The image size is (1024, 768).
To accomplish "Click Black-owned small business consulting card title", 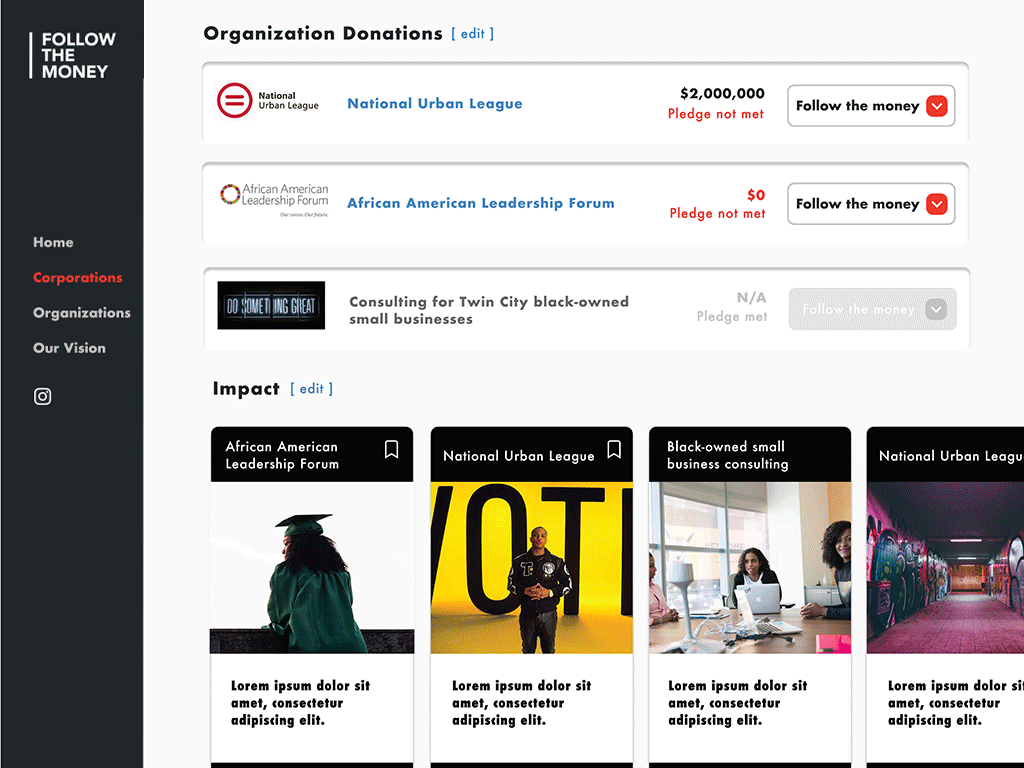I will pyautogui.click(x=728, y=455).
